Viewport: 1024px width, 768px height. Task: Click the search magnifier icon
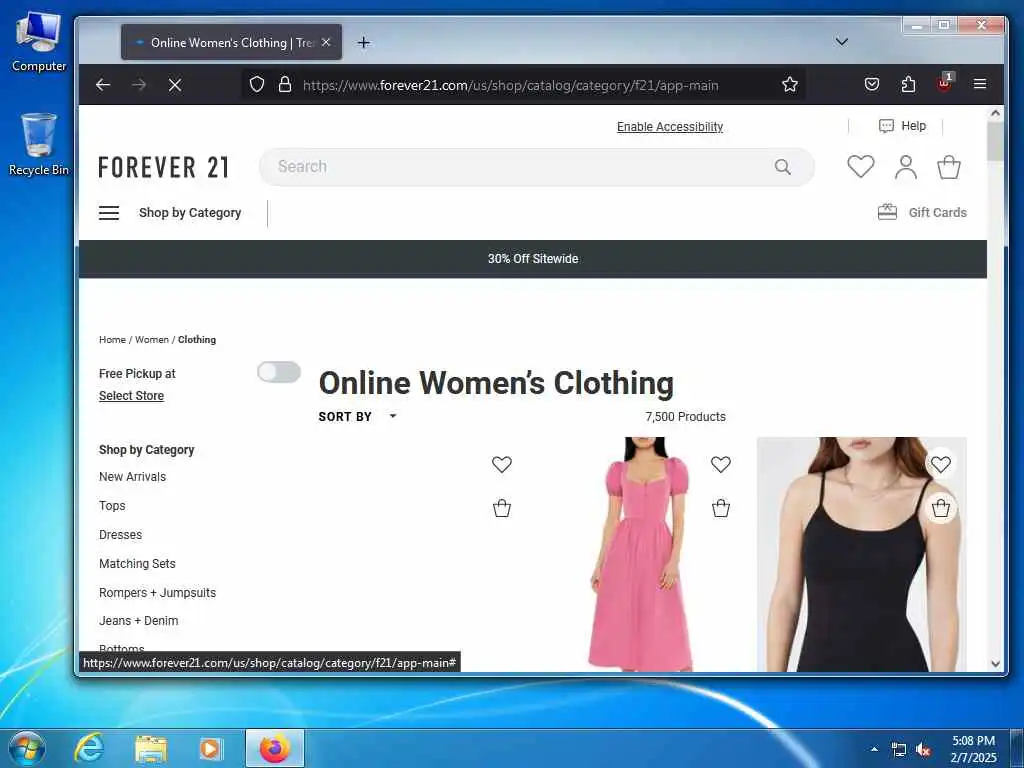pyautogui.click(x=783, y=167)
